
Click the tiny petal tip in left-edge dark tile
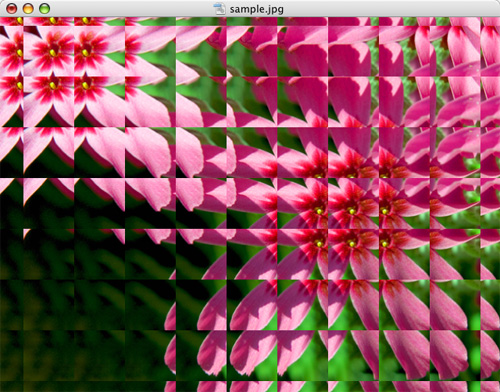tap(26, 232)
